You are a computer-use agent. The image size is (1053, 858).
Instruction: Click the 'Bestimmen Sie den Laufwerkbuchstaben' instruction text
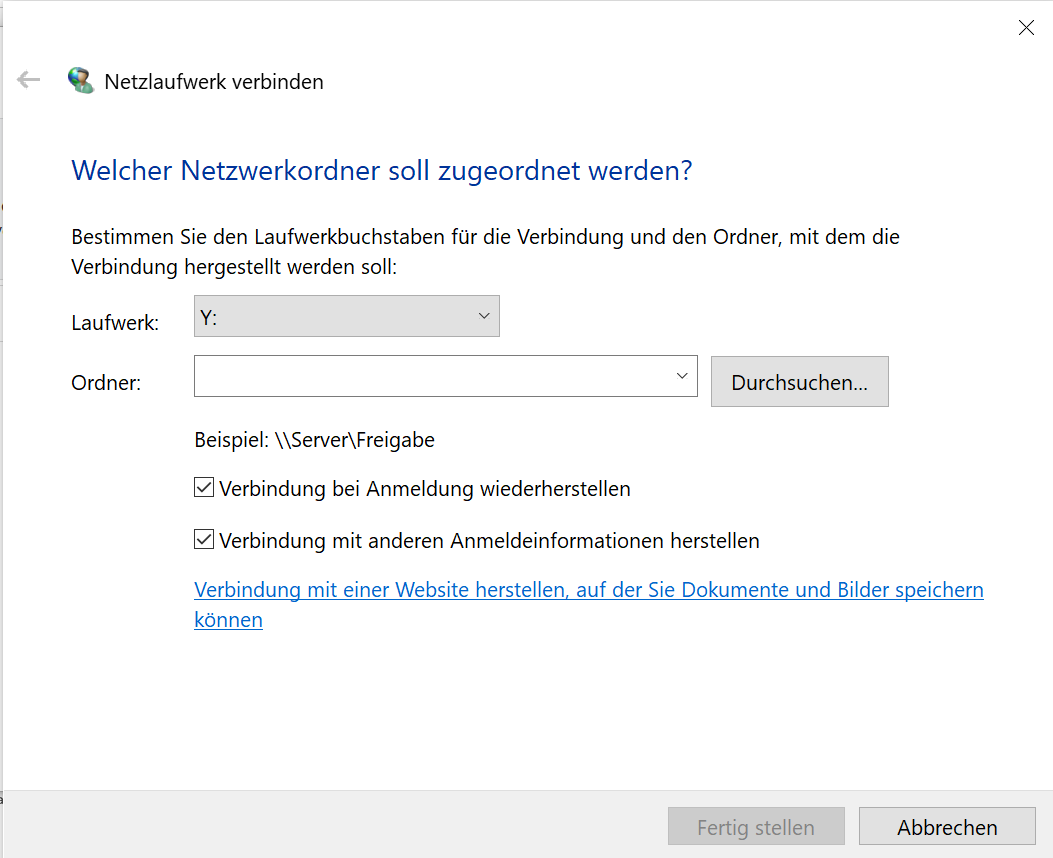coord(485,238)
